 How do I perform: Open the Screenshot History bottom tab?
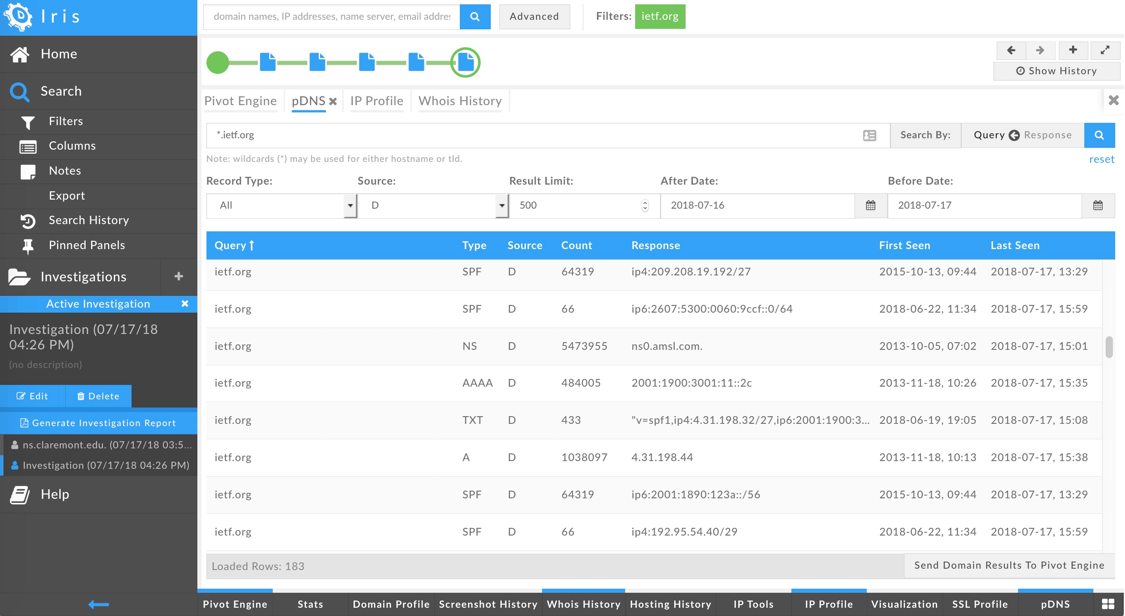point(488,605)
